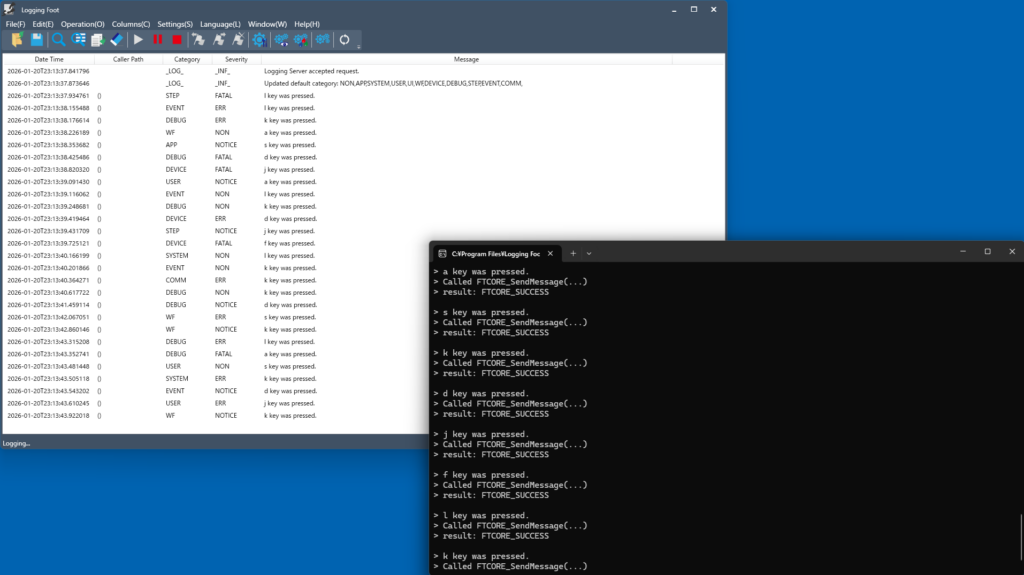Viewport: 1024px width, 575px height.
Task: Open the Columns(C) menu
Action: 131,24
